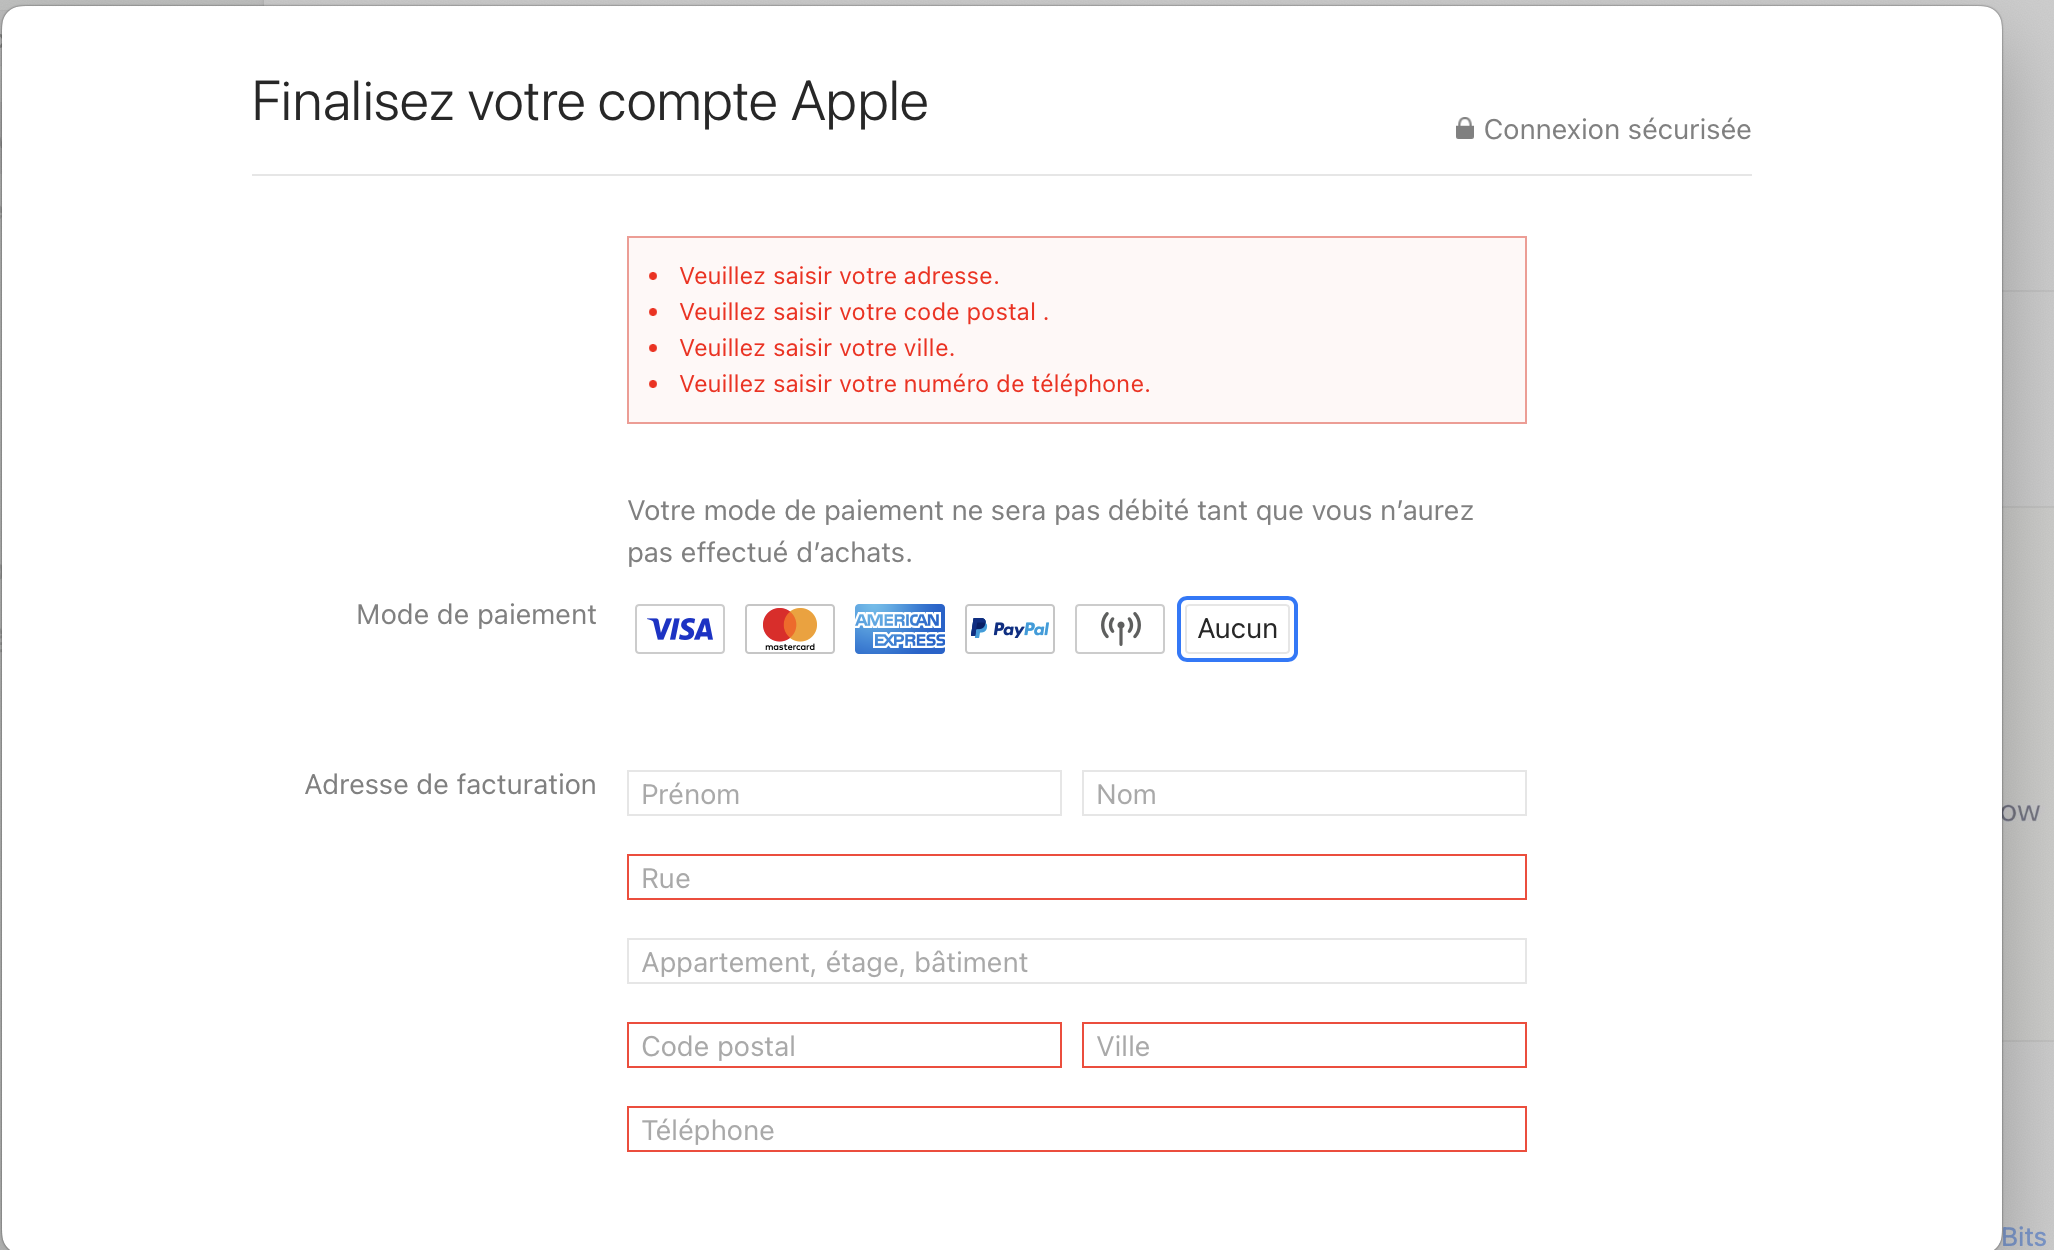Click the Code postal field
The height and width of the screenshot is (1250, 2054).
[x=844, y=1046]
